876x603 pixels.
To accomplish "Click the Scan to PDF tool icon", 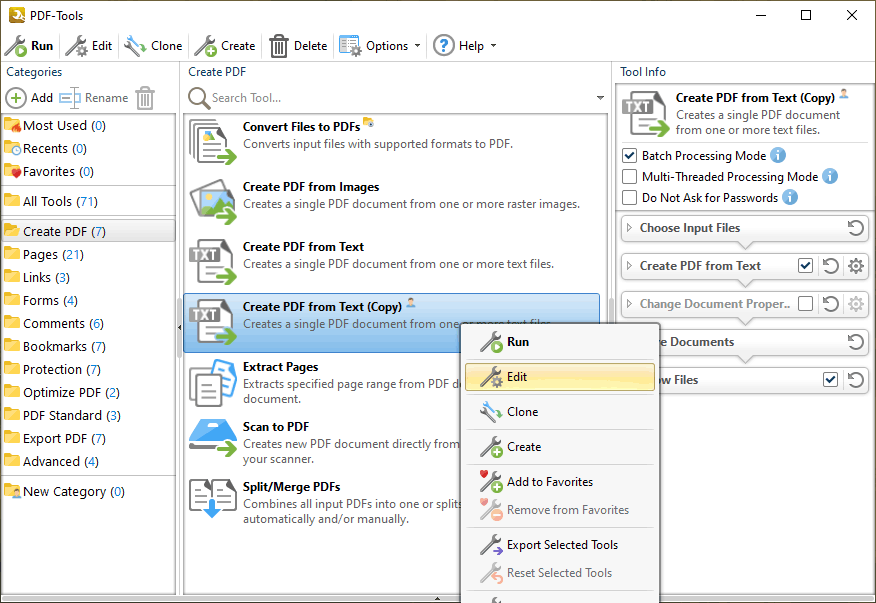I will click(212, 438).
